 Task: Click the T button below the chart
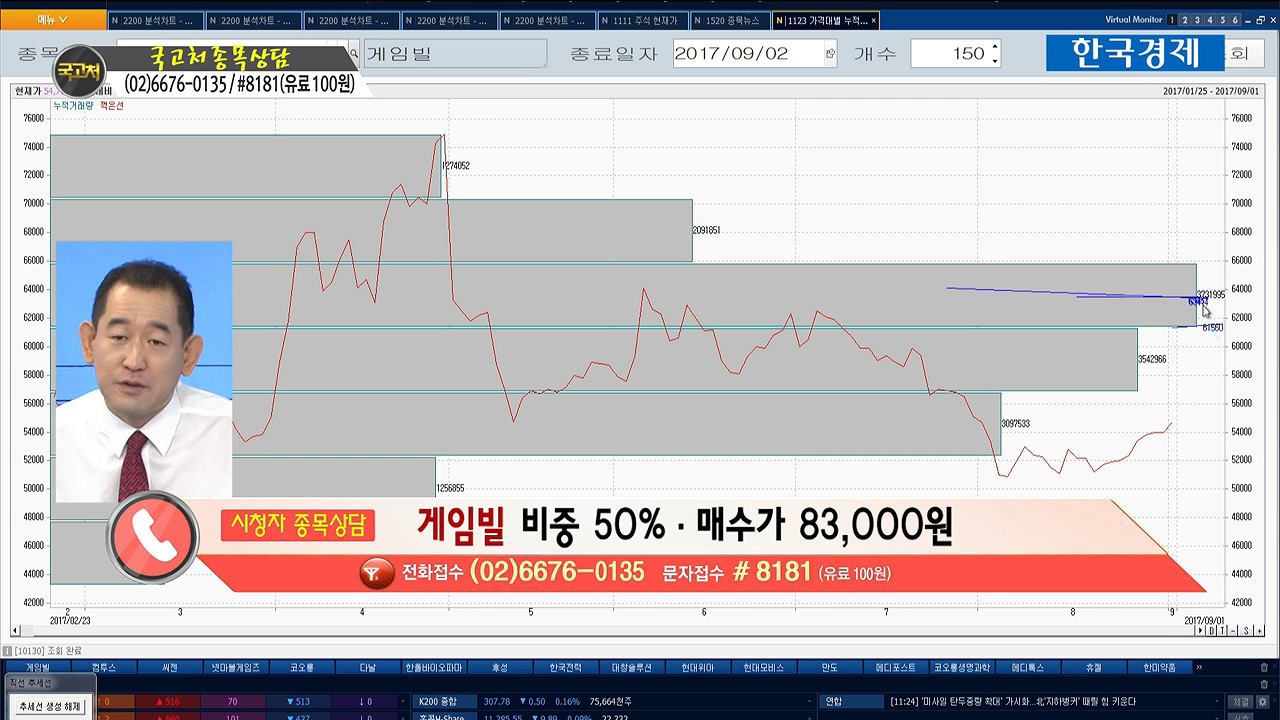pos(1222,631)
